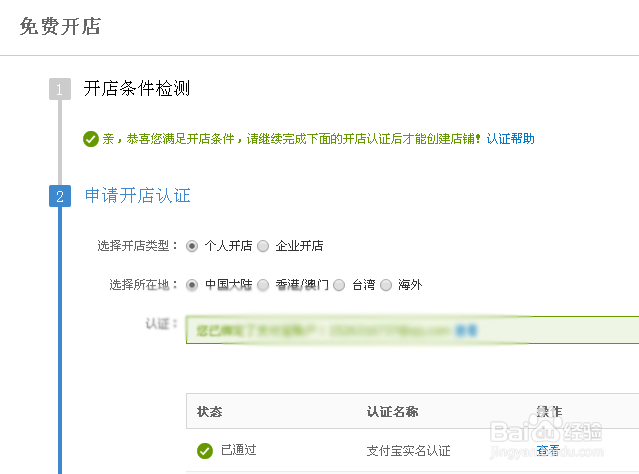Screen dimensions: 639x474
Task: Click the green passed-status checkmark icon
Action: (205, 451)
